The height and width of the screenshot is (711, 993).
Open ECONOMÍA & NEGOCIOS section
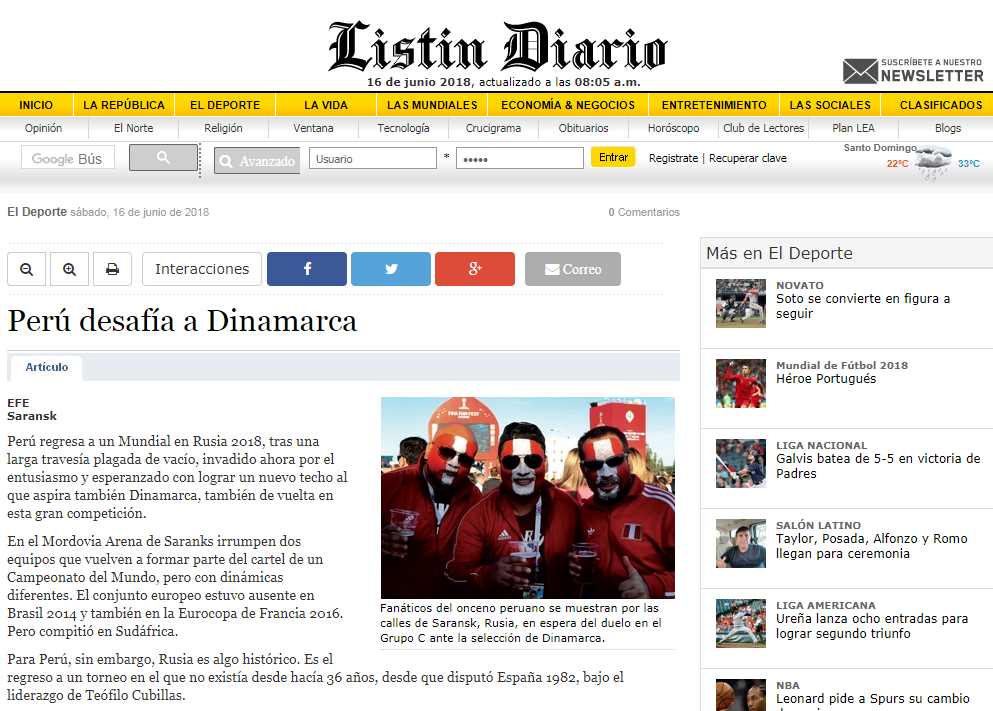point(568,105)
